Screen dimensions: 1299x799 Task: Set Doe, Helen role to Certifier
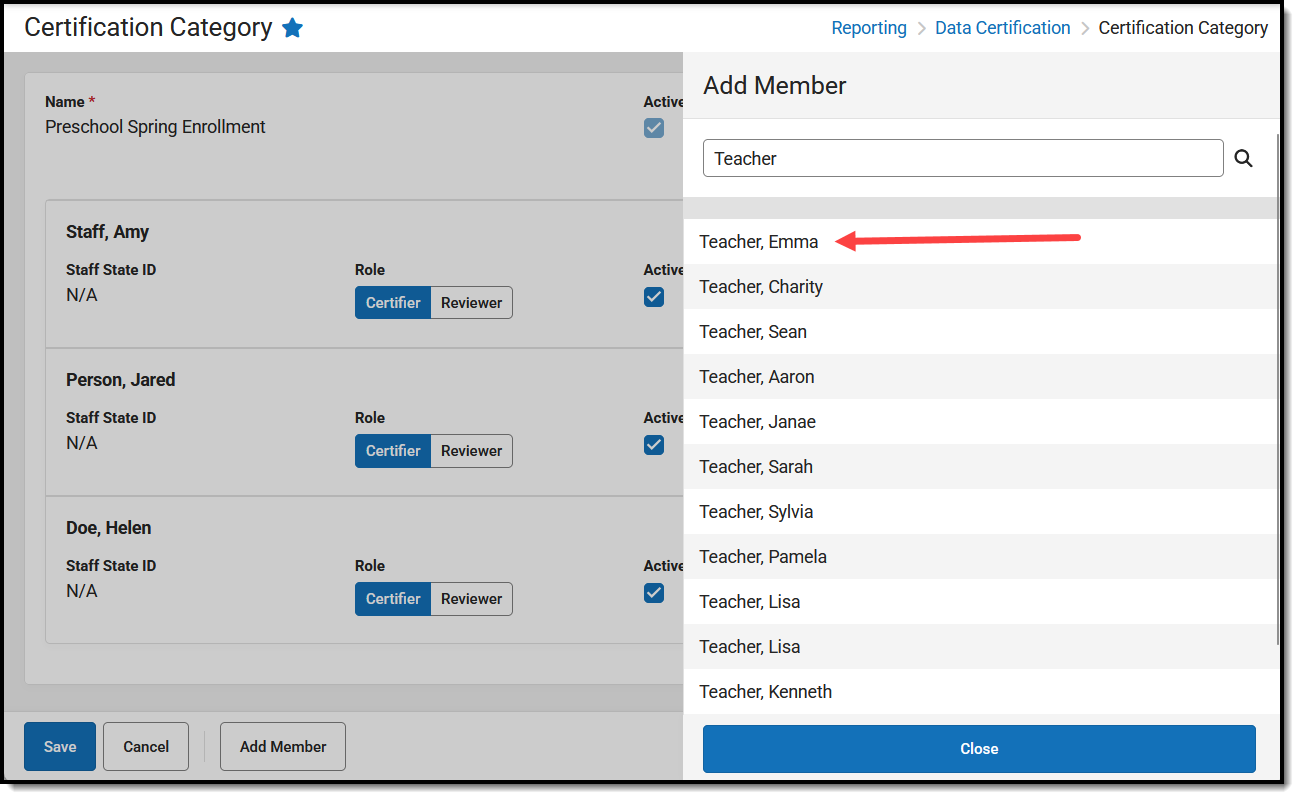(x=393, y=599)
